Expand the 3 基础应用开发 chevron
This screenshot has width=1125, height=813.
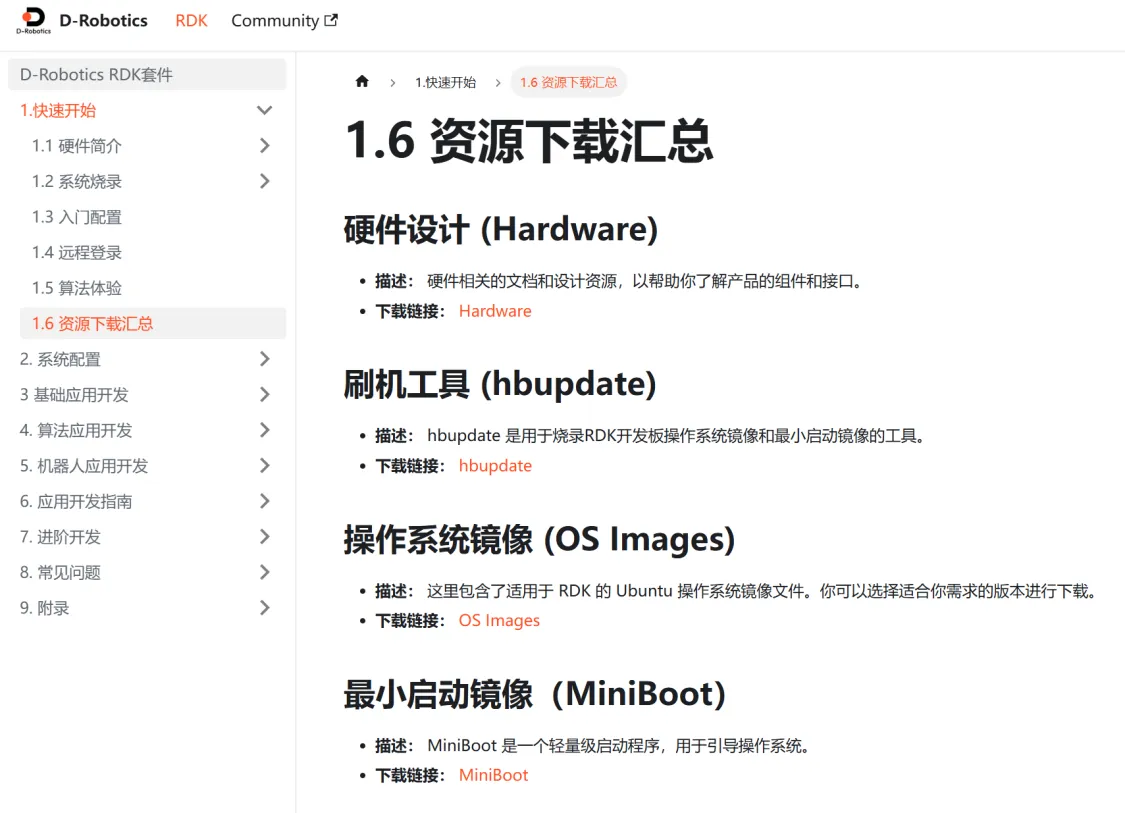click(x=265, y=395)
